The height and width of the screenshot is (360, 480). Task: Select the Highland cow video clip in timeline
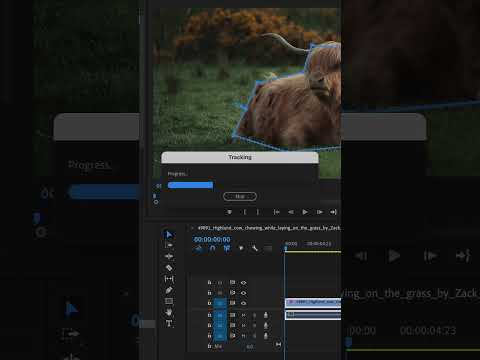(x=313, y=303)
